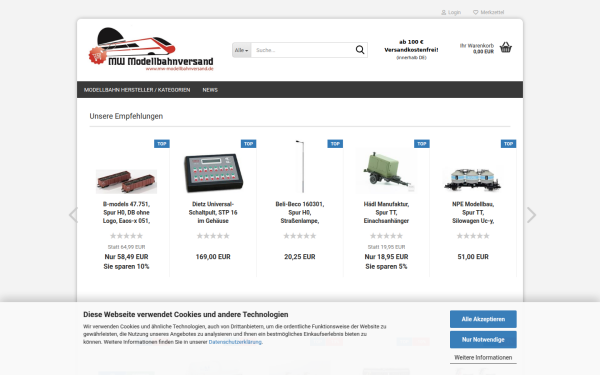Open Dietz control panel thumbnail
Image resolution: width=600 pixels, height=375 pixels.
coord(213,172)
